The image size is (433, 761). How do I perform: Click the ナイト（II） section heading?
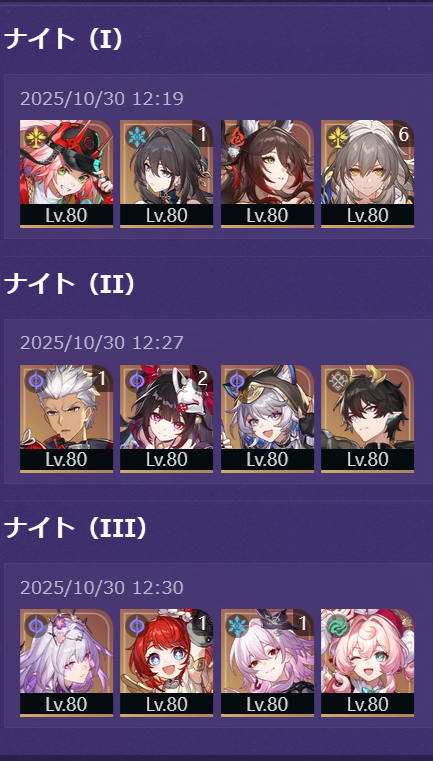(70, 283)
